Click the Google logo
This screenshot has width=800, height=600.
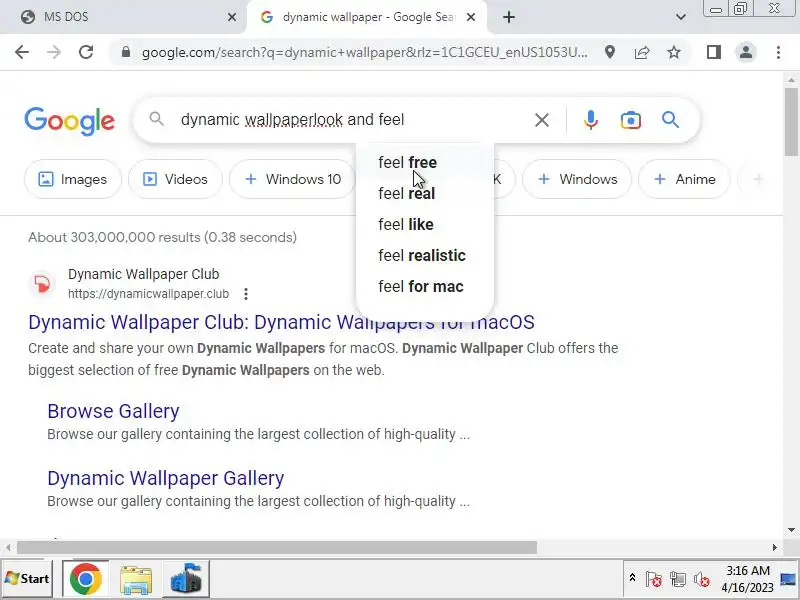pos(69,121)
